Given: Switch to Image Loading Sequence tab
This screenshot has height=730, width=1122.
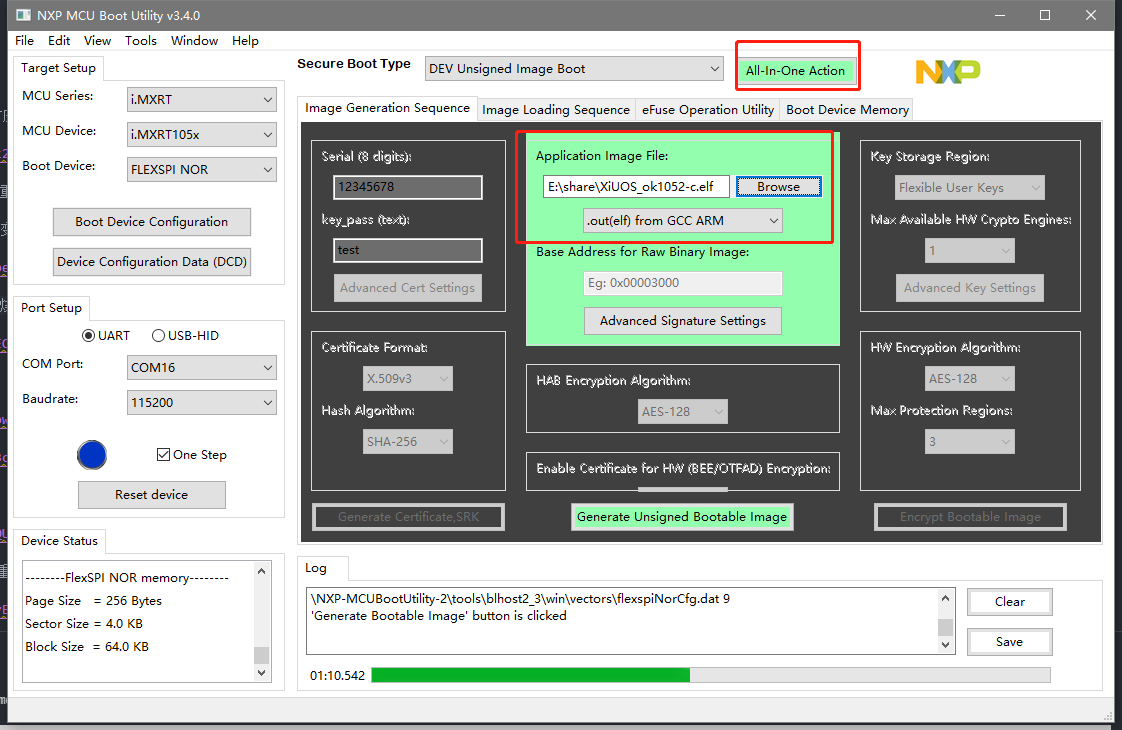Looking at the screenshot, I should tap(556, 110).
